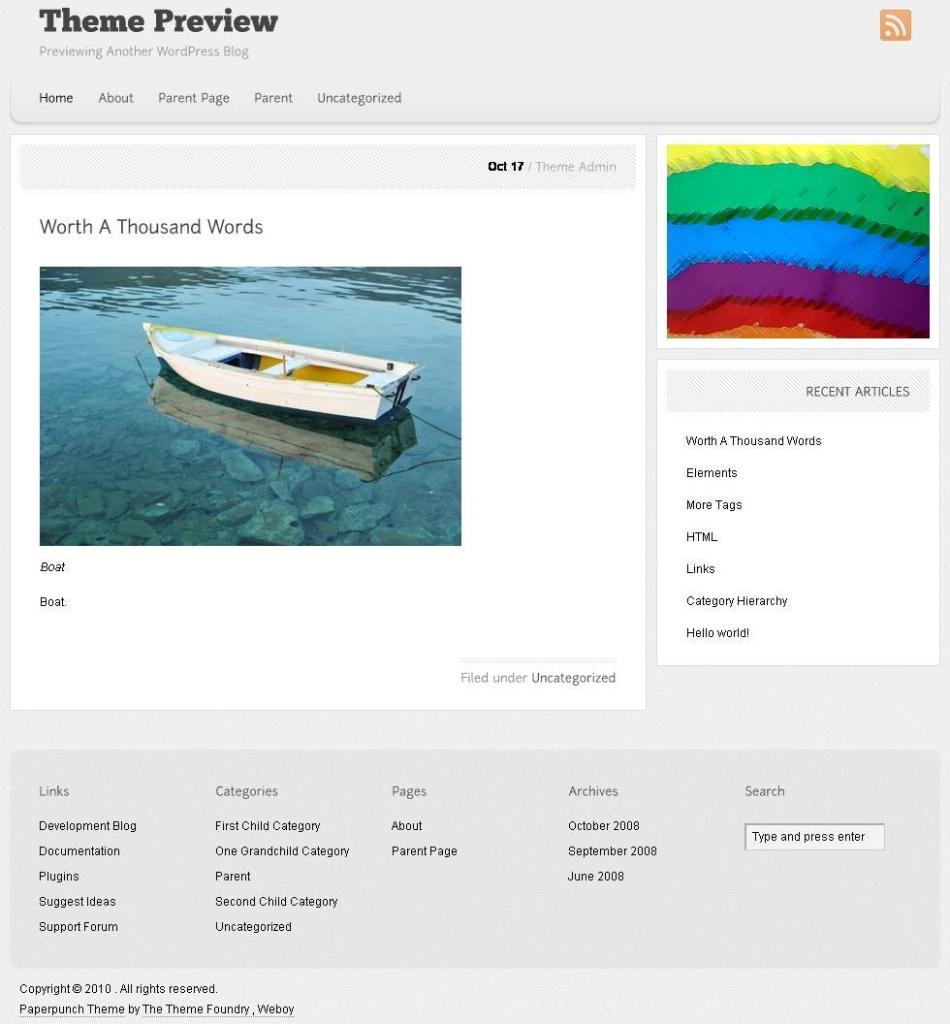The width and height of the screenshot is (950, 1024).
Task: Go to Home in navigation bar
Action: [x=55, y=98]
